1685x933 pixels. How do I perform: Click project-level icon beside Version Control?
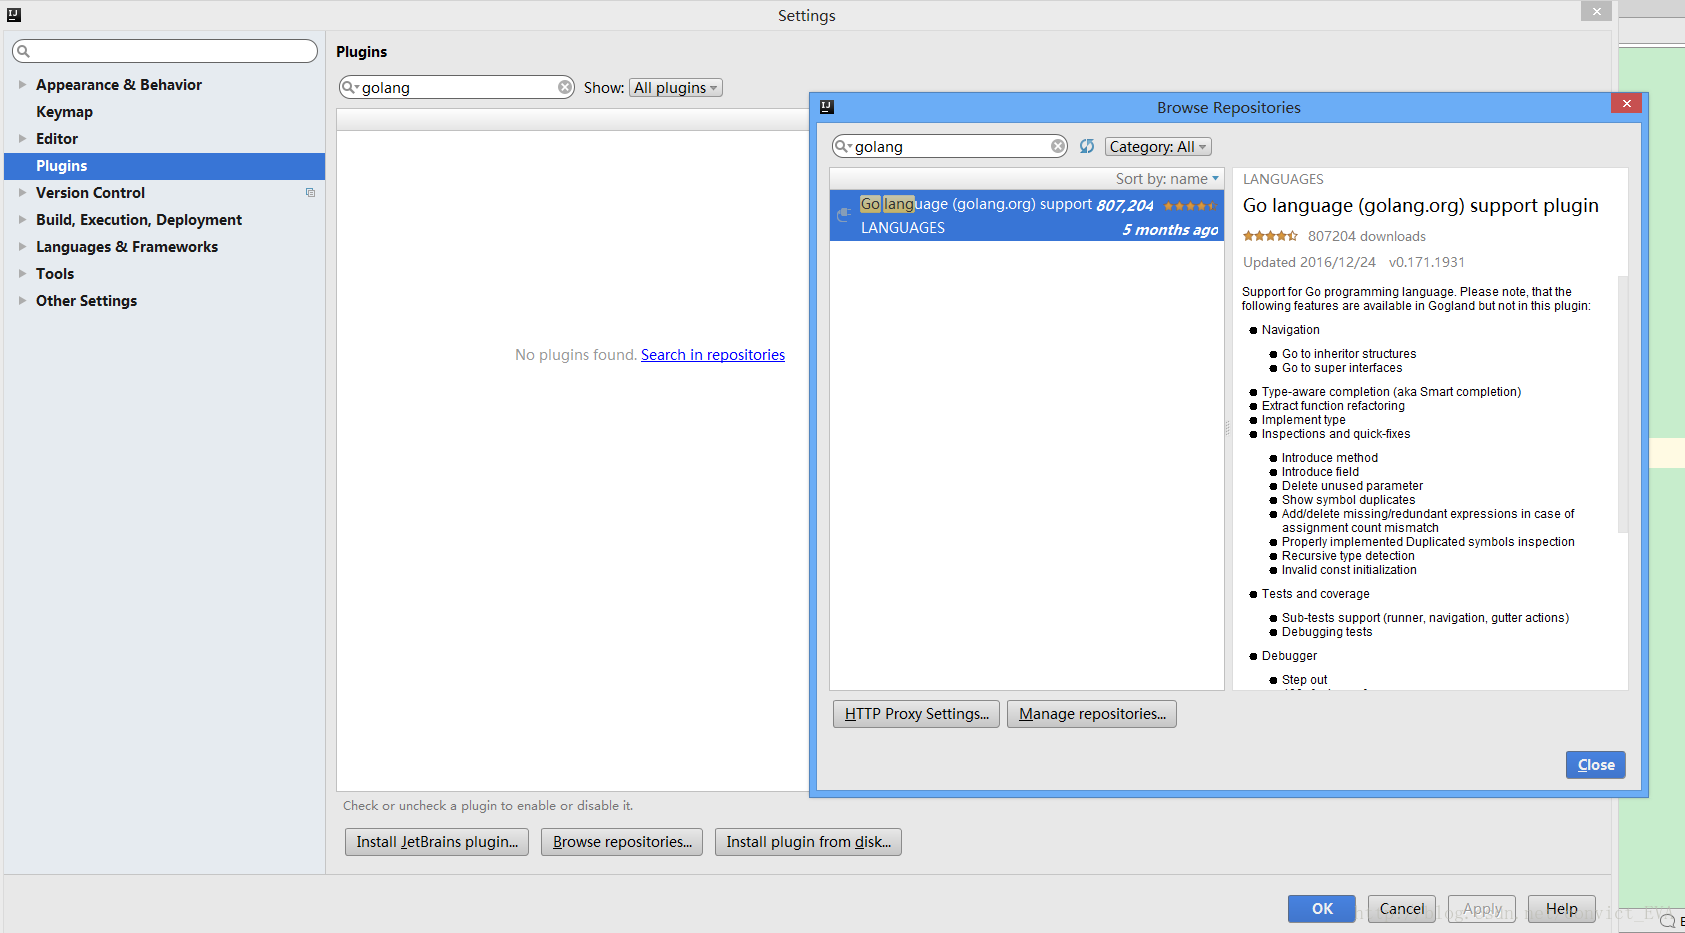point(310,193)
